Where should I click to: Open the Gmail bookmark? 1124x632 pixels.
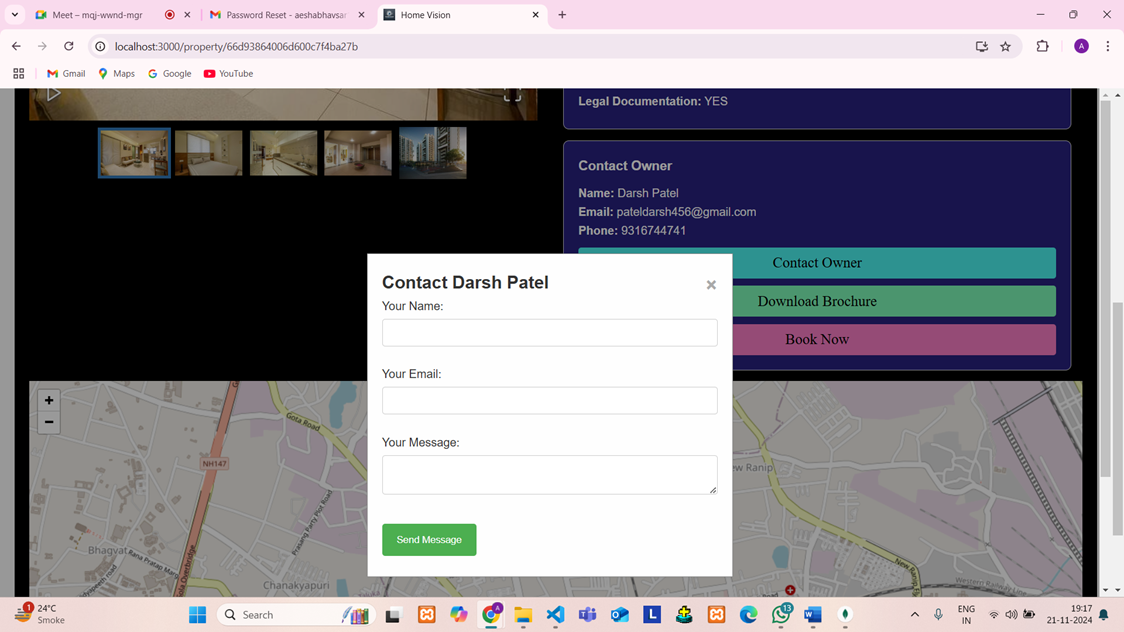point(65,73)
